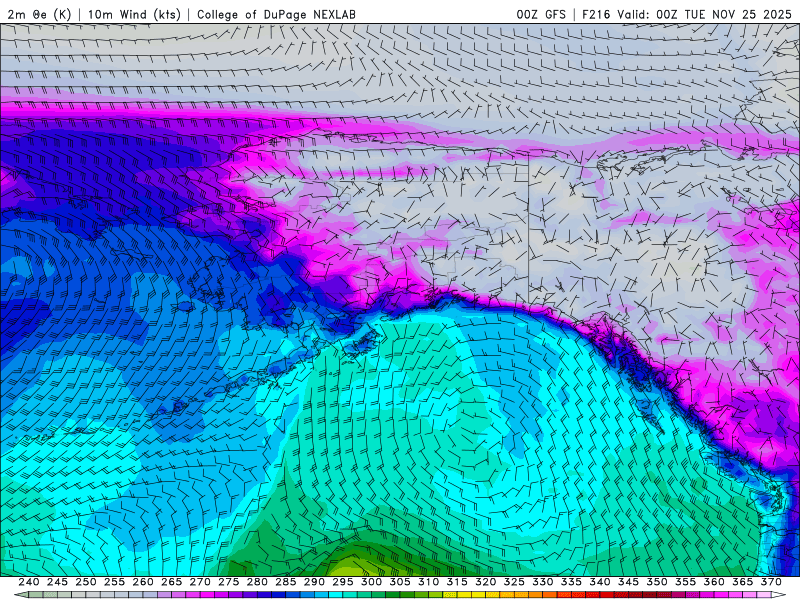Click the 305 value on the color scale
The image size is (800, 600).
pyautogui.click(x=400, y=582)
